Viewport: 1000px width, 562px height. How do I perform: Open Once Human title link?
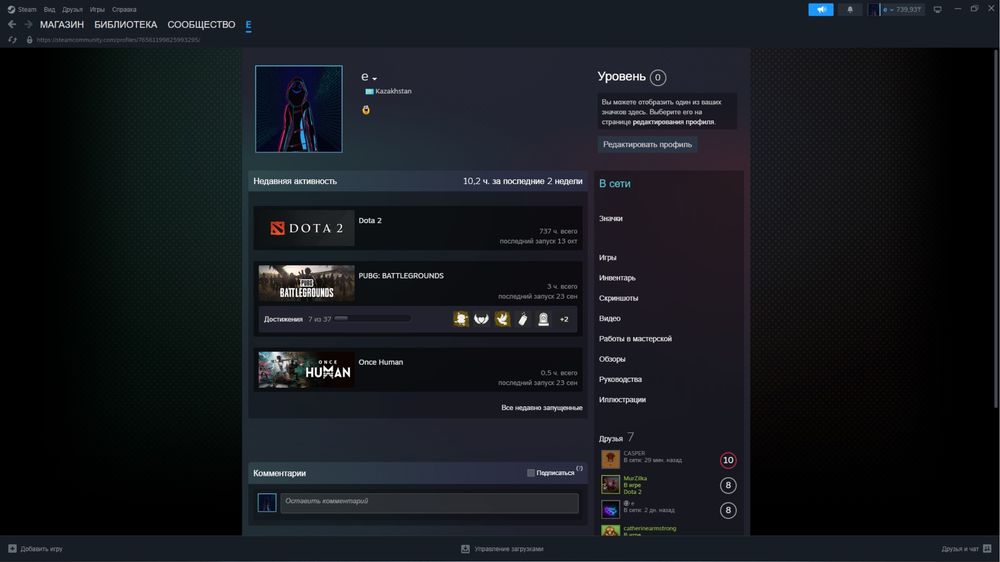[380, 362]
